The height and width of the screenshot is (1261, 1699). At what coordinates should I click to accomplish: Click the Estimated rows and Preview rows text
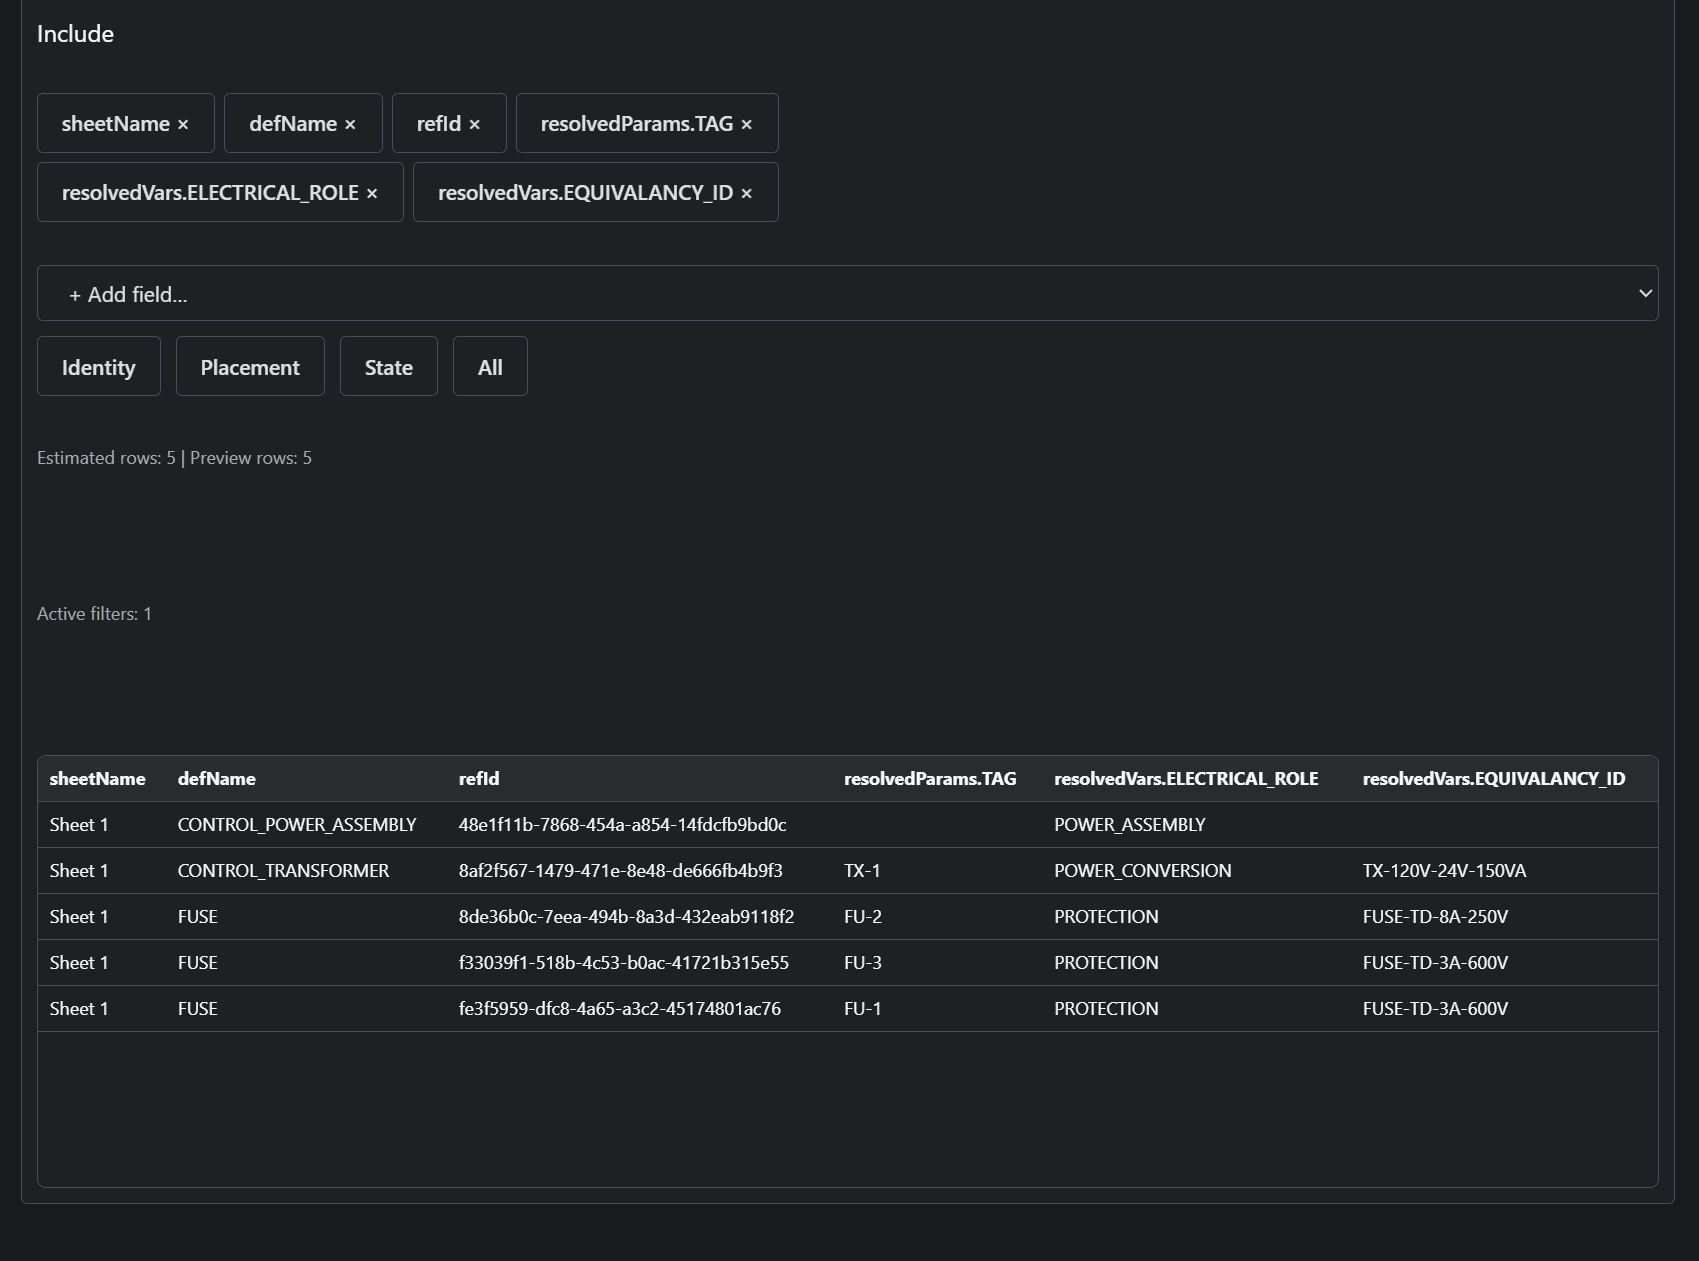(x=174, y=458)
